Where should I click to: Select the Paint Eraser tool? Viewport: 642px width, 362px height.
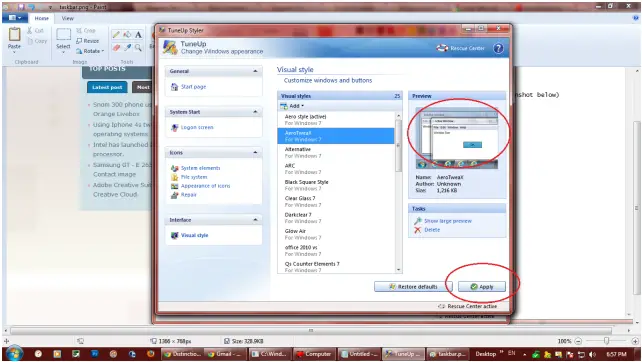click(116, 48)
